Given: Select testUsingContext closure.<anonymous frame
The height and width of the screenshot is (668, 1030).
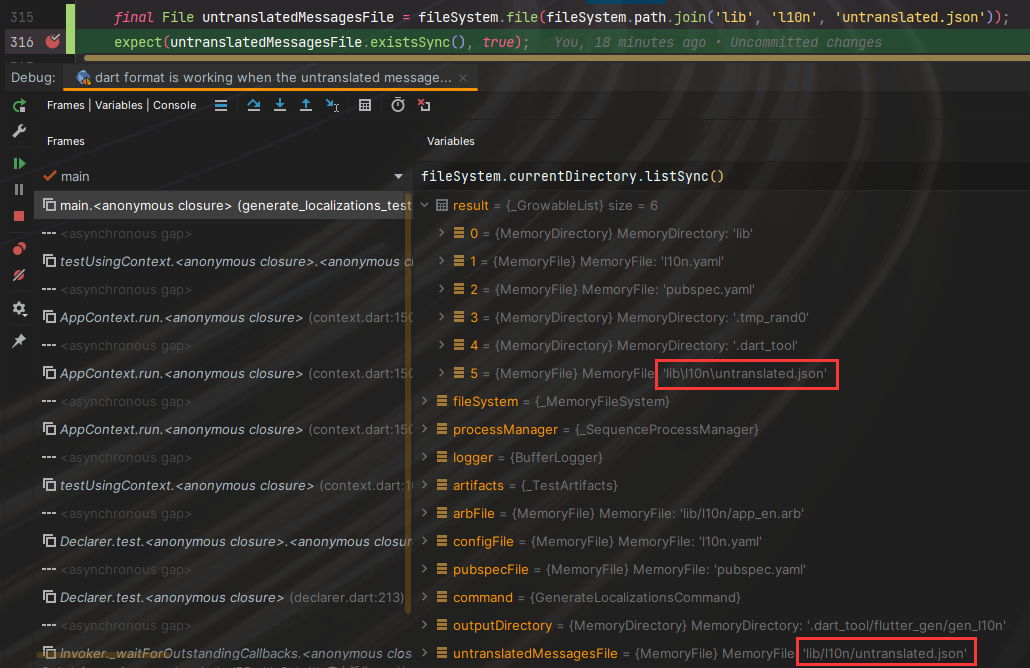Looking at the screenshot, I should pos(223,261).
